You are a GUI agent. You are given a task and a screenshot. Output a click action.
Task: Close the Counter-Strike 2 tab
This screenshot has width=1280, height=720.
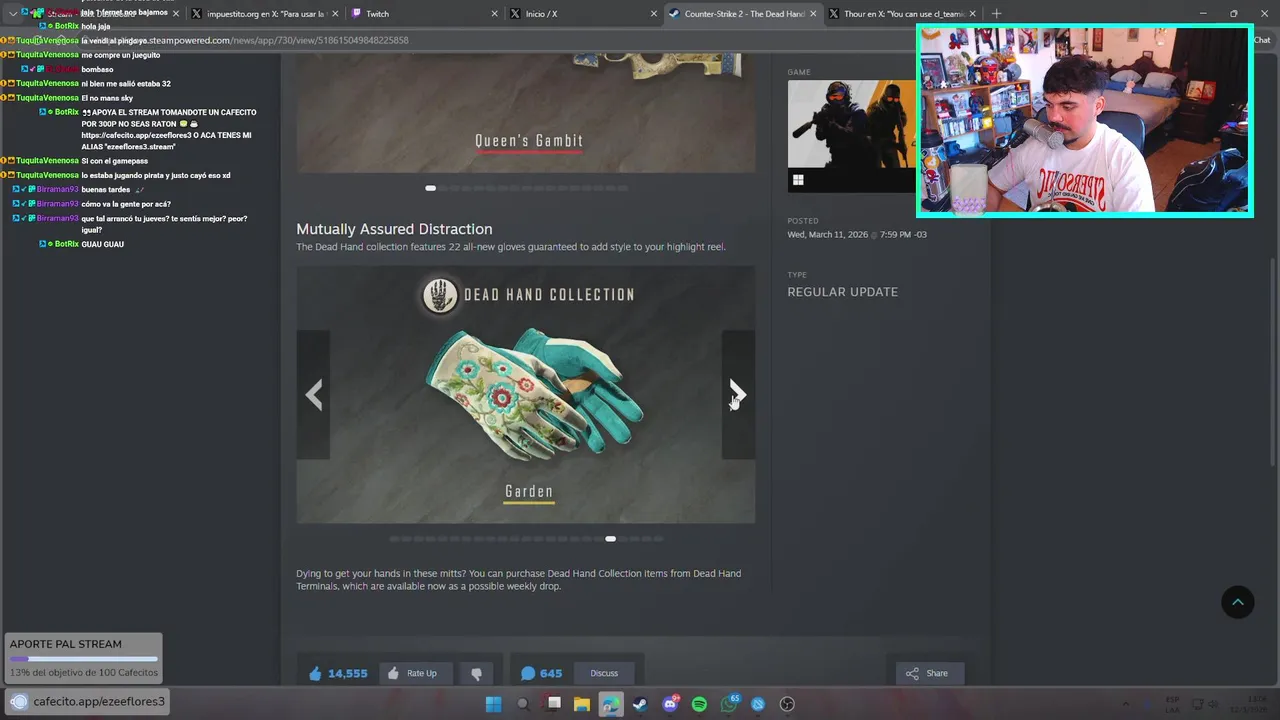(813, 14)
